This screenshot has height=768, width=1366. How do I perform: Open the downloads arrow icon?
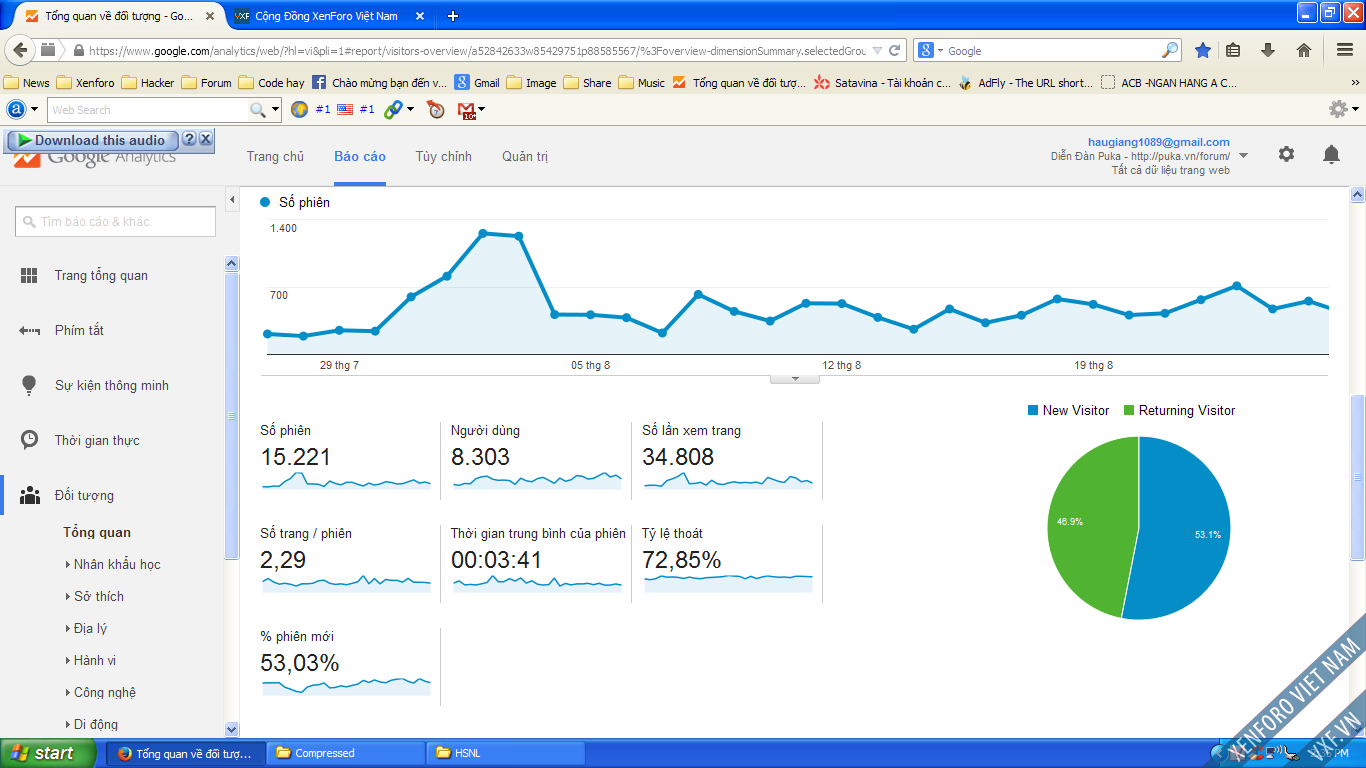tap(1268, 50)
